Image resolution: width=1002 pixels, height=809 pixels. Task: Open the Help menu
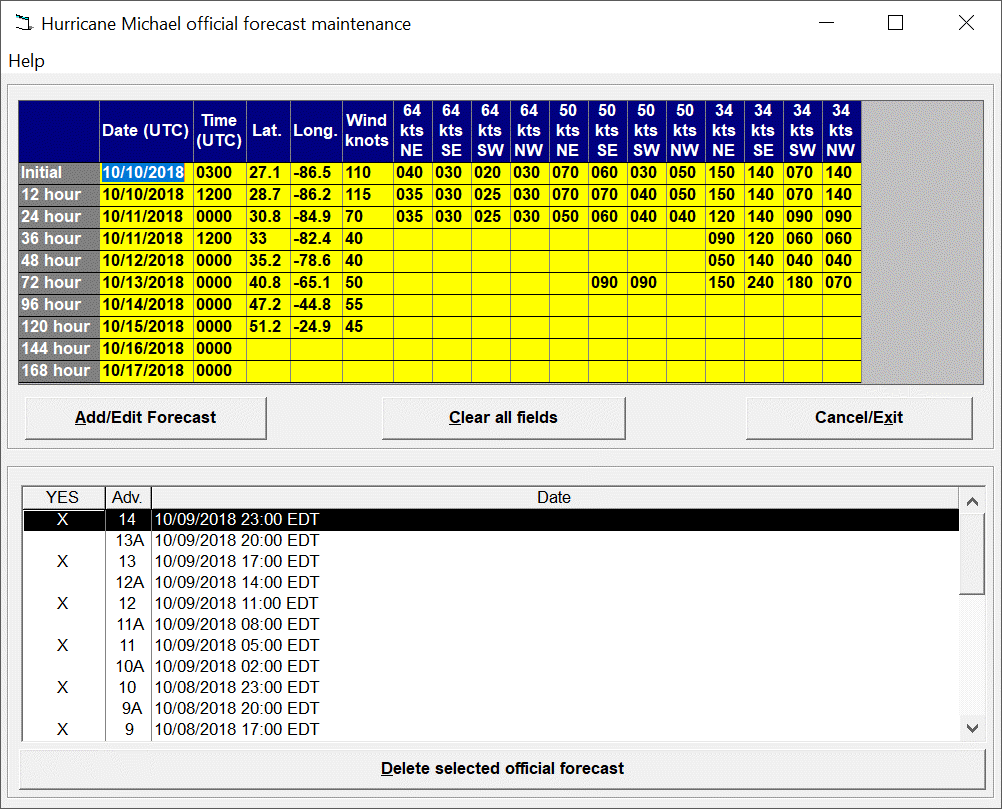click(26, 61)
